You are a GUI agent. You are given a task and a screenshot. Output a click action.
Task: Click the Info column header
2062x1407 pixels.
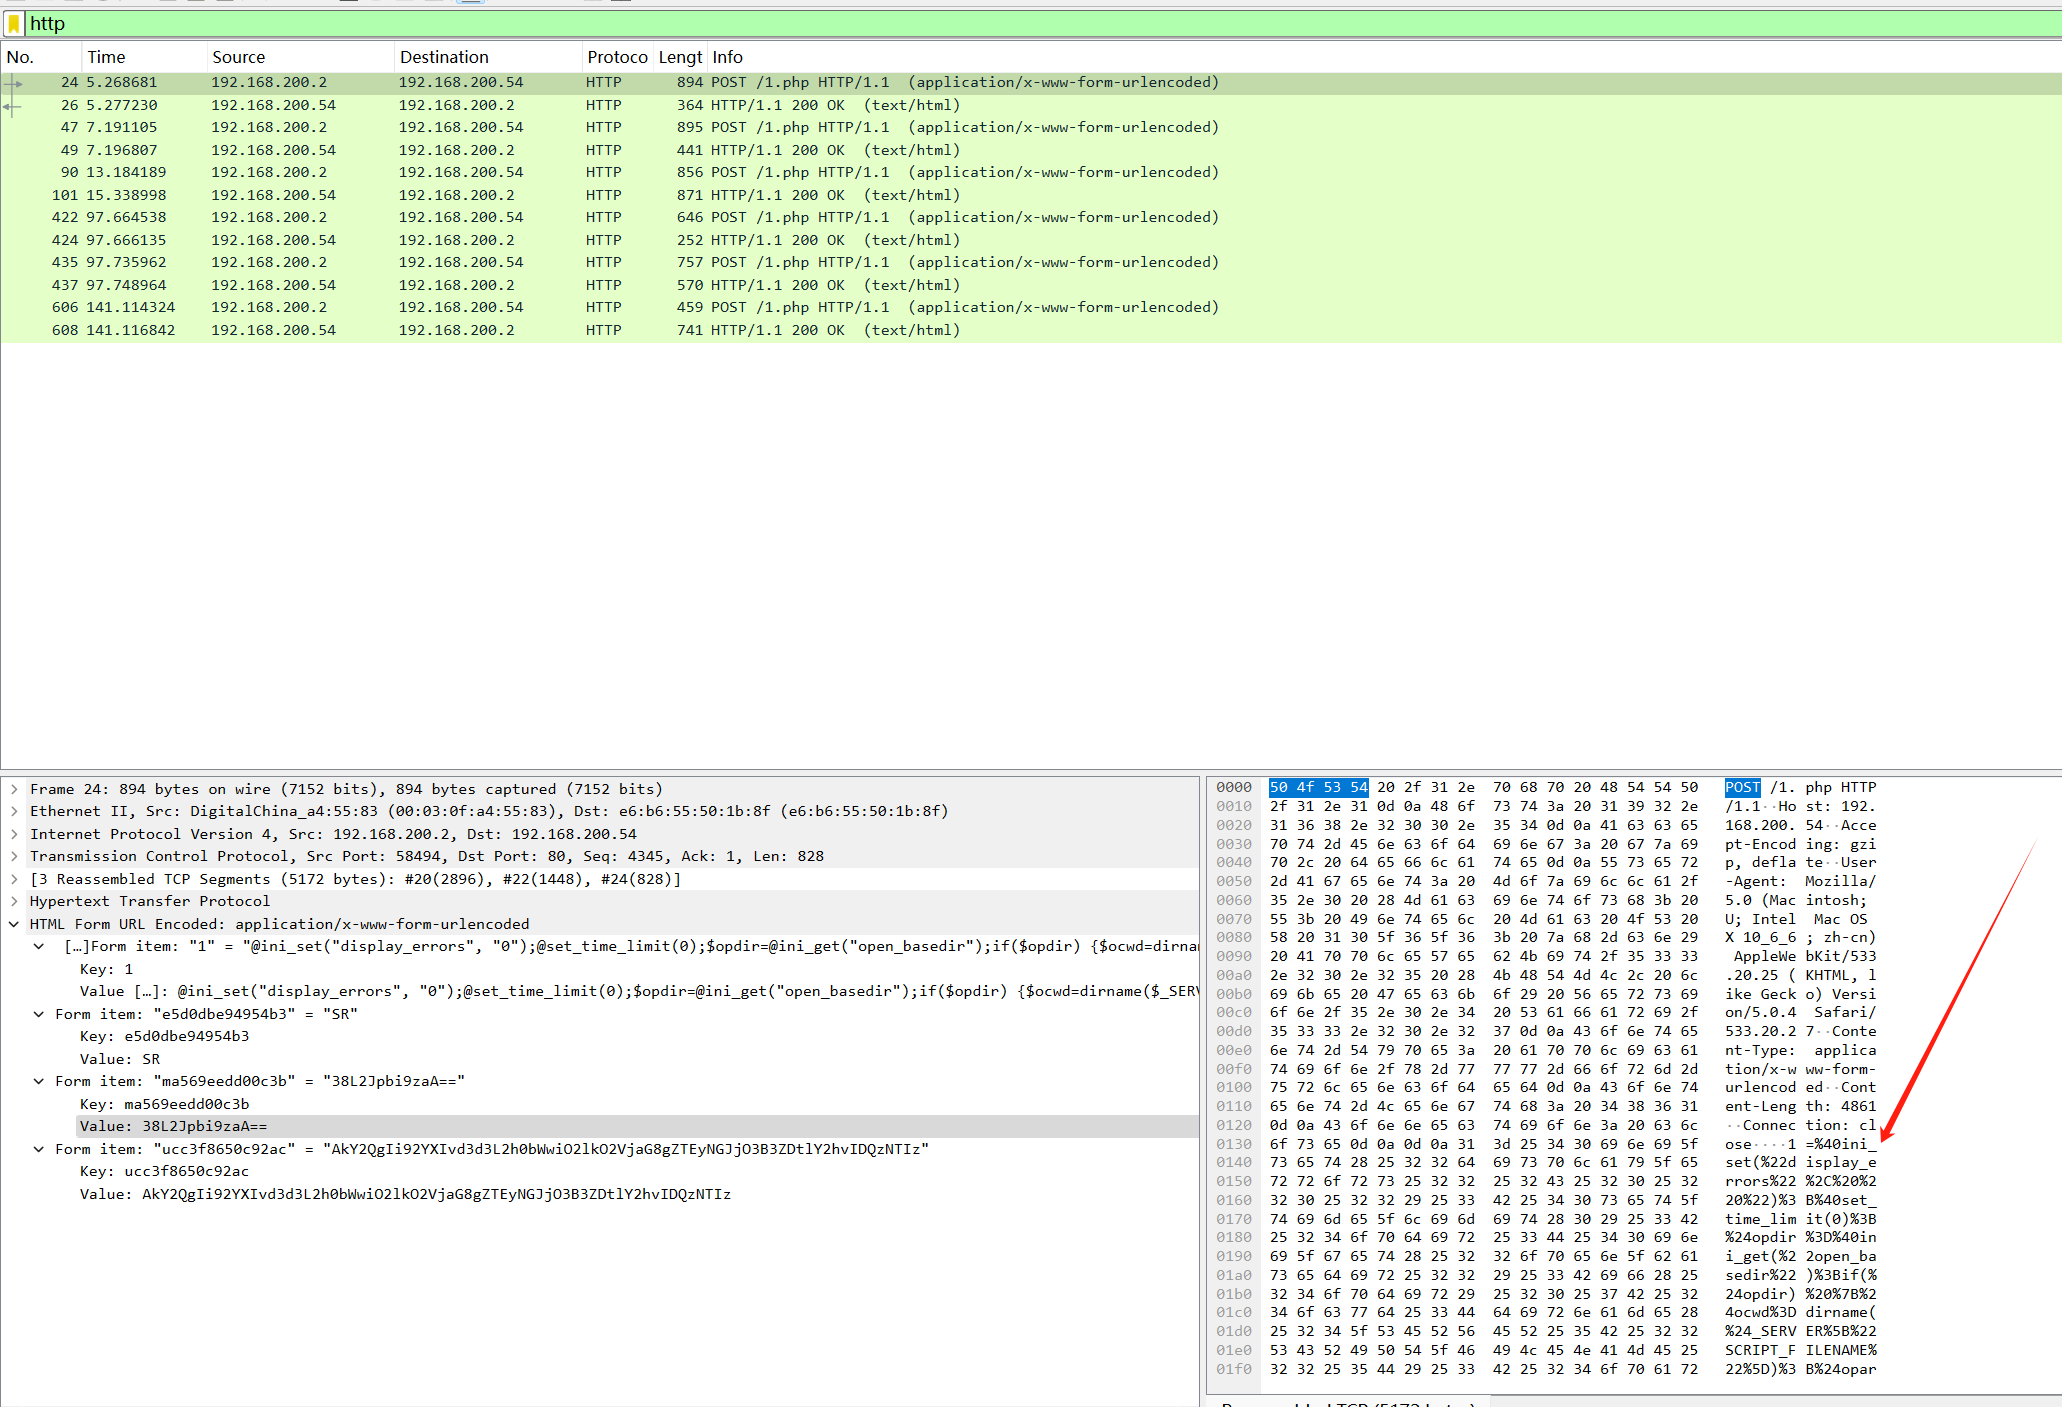click(x=727, y=57)
